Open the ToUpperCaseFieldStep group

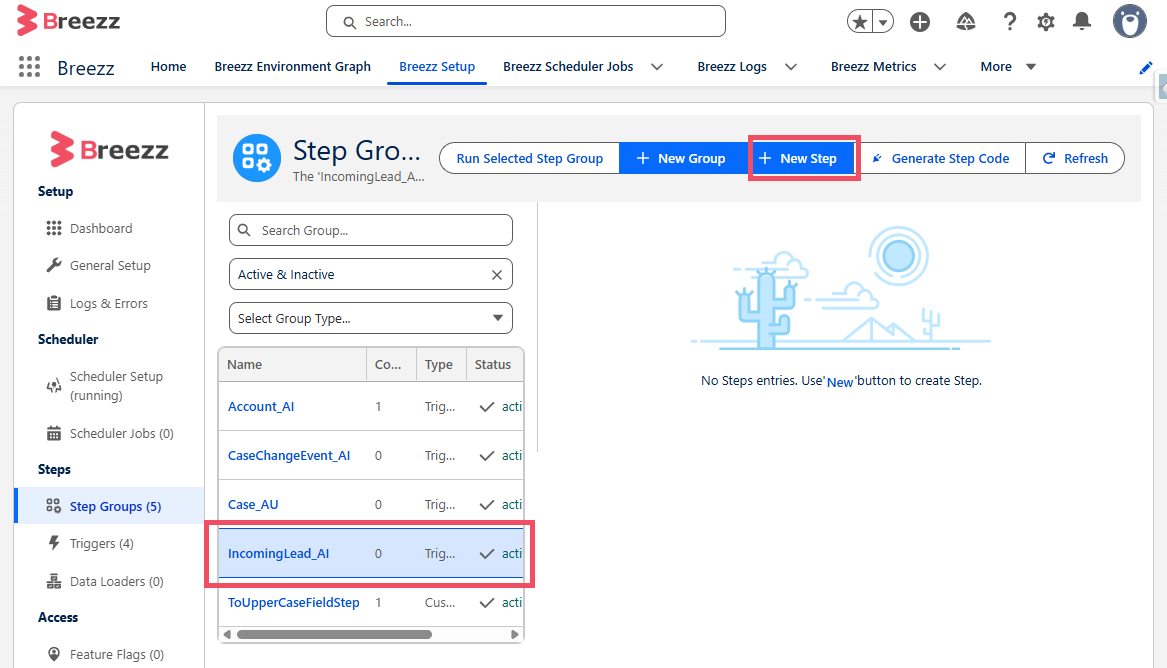coord(293,603)
